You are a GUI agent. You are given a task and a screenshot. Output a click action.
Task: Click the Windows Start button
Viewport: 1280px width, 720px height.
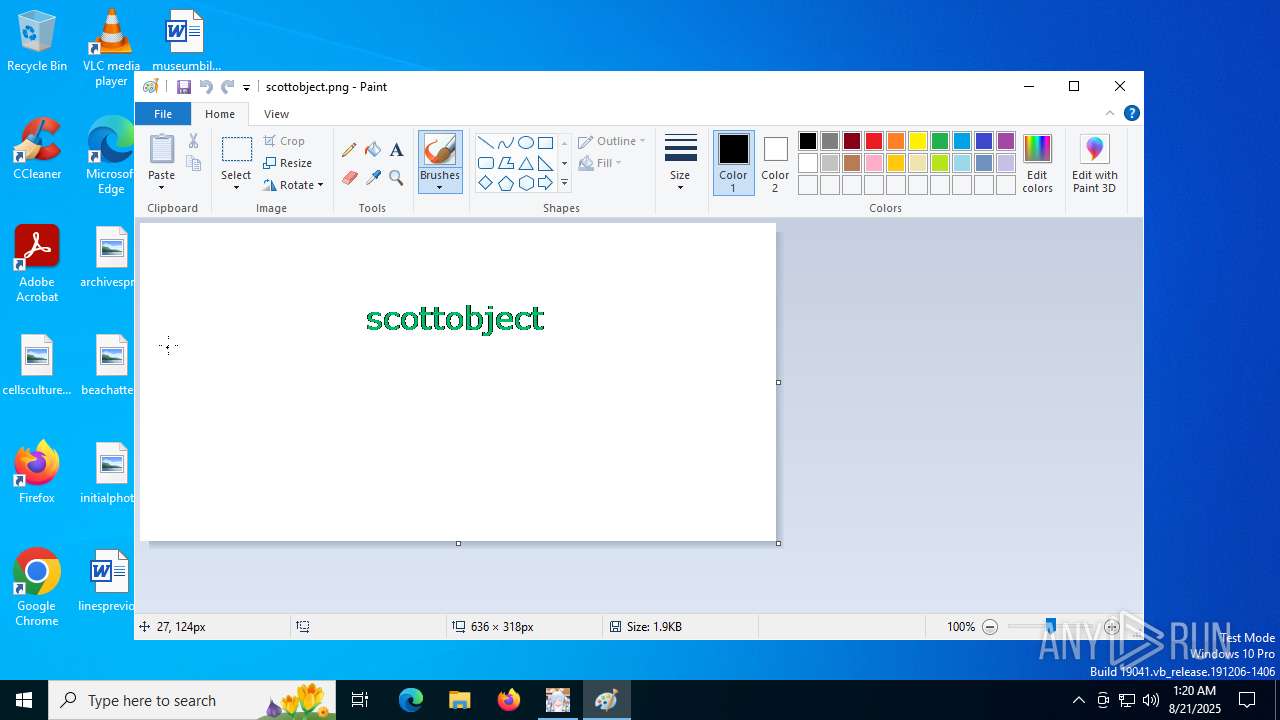[x=24, y=700]
